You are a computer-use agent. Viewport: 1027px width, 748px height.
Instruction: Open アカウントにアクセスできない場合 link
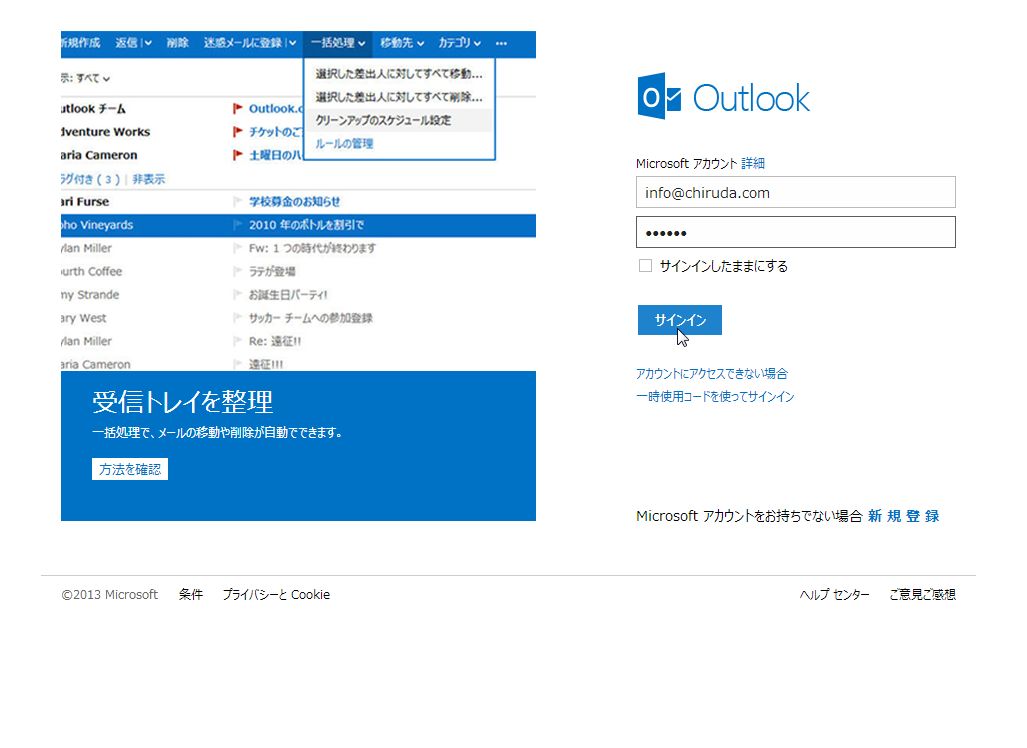click(x=712, y=373)
